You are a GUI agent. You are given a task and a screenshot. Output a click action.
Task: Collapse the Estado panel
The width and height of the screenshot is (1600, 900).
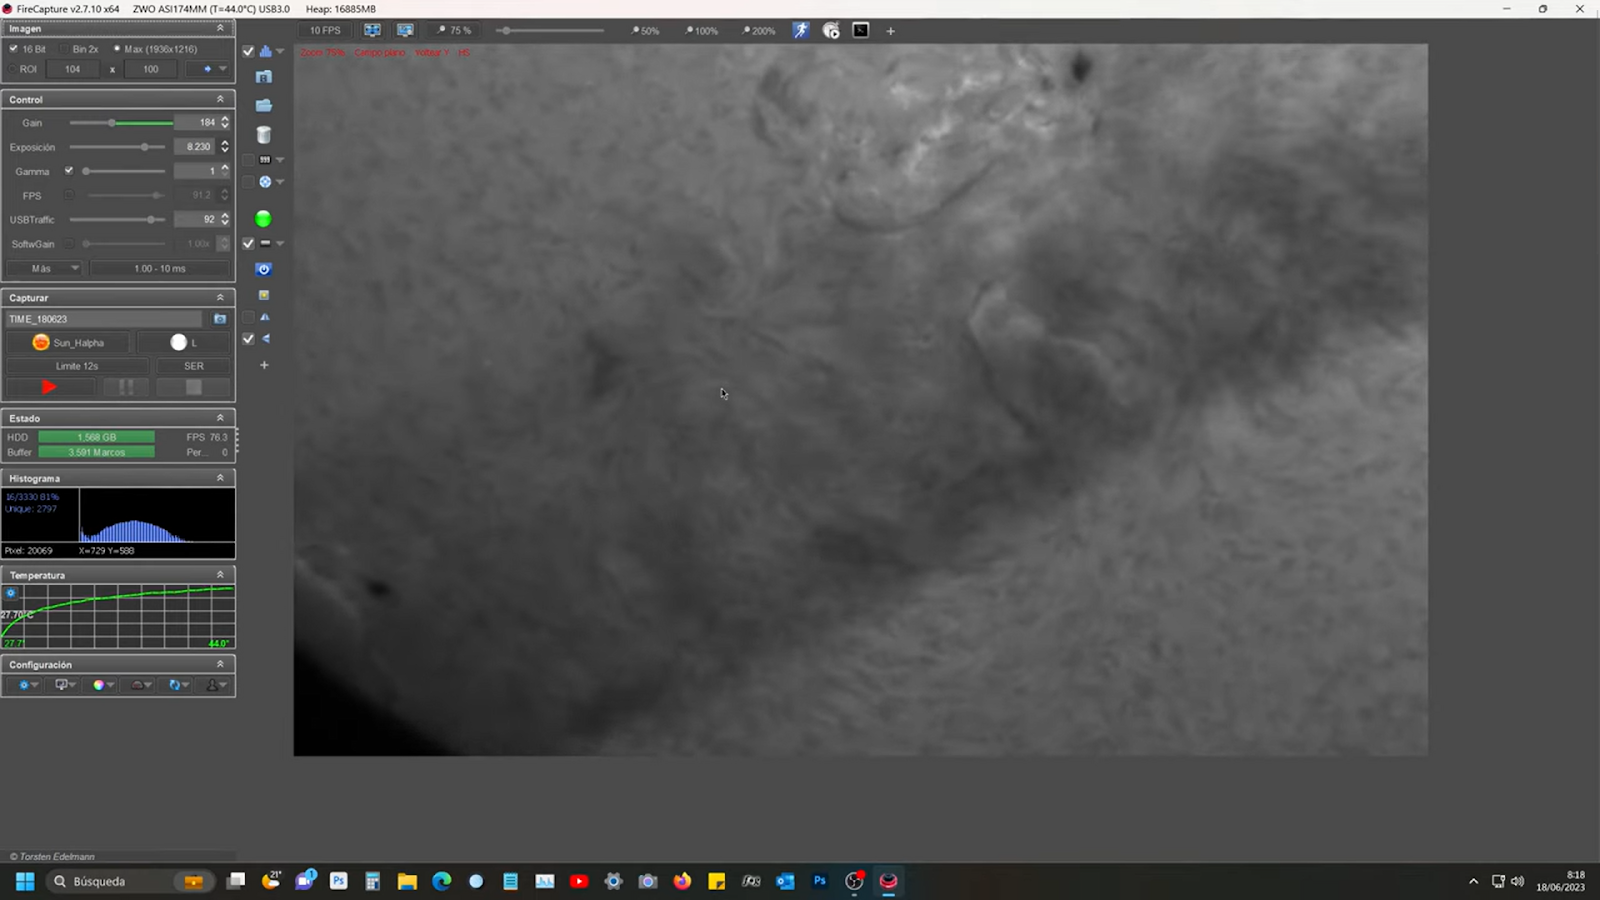coord(220,417)
